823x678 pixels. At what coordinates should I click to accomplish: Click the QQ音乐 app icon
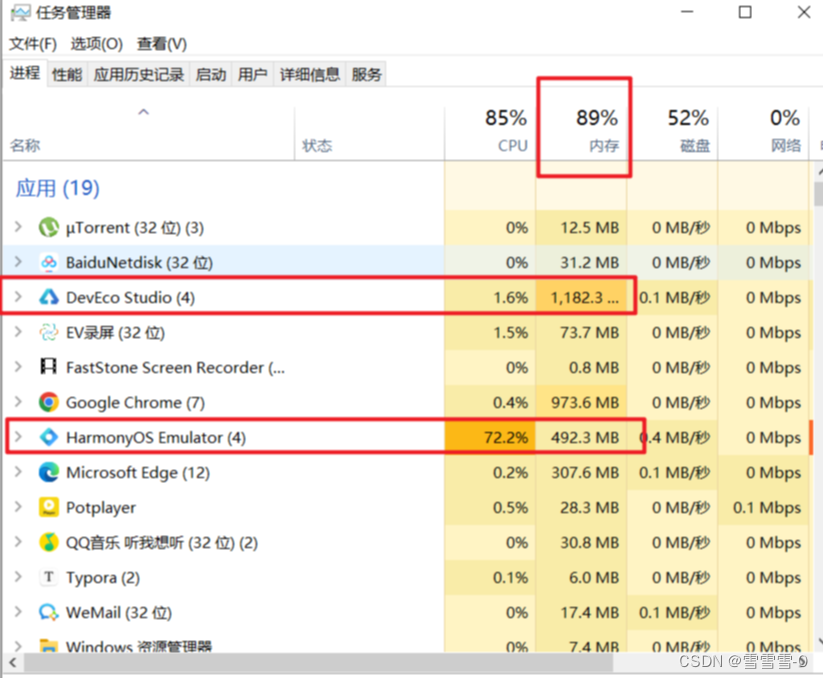click(x=48, y=542)
